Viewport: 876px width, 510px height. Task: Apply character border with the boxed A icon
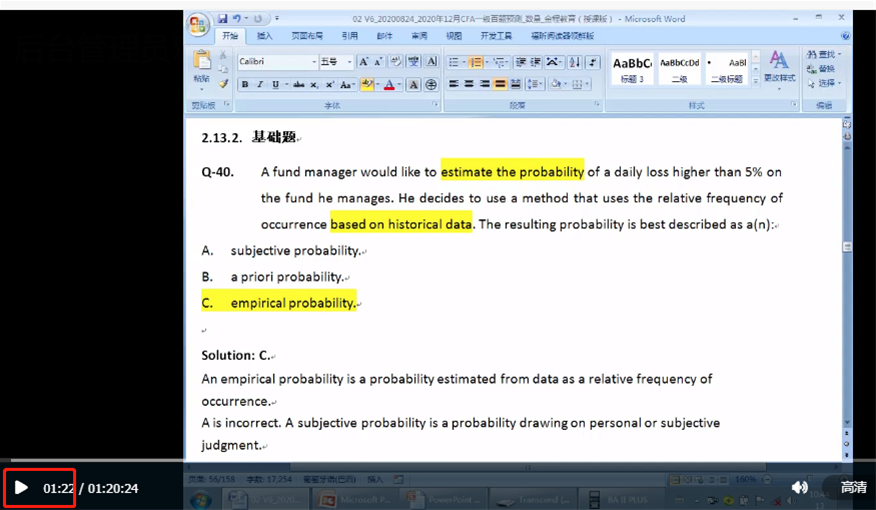431,61
